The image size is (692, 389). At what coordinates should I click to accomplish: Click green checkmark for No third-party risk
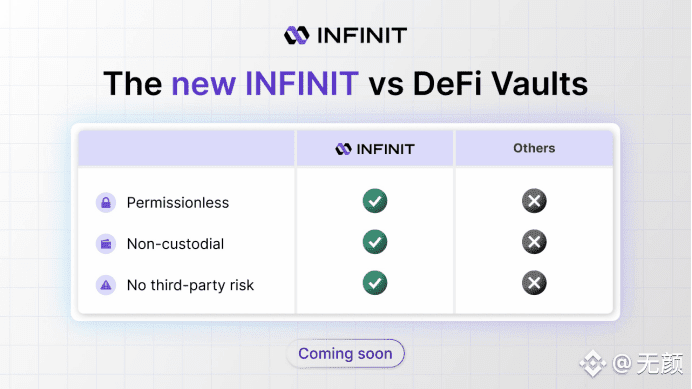pos(375,283)
